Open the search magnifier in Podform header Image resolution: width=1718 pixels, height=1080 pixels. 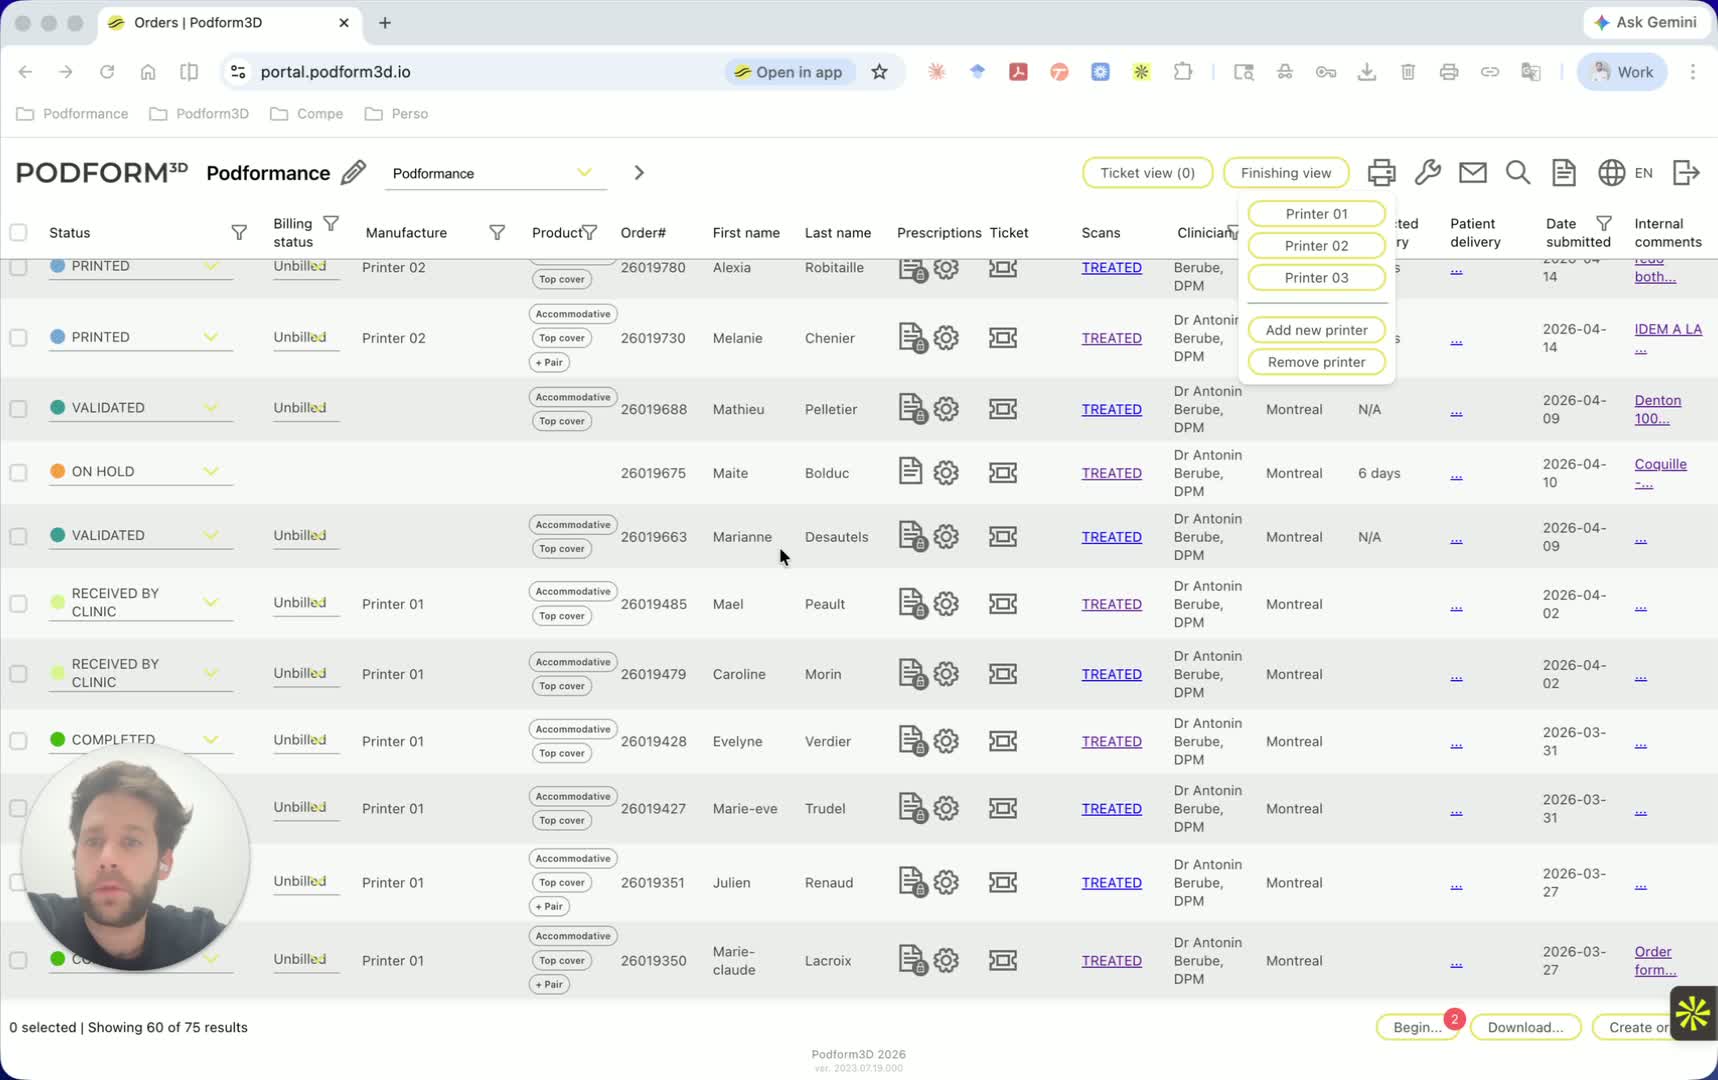(1517, 173)
